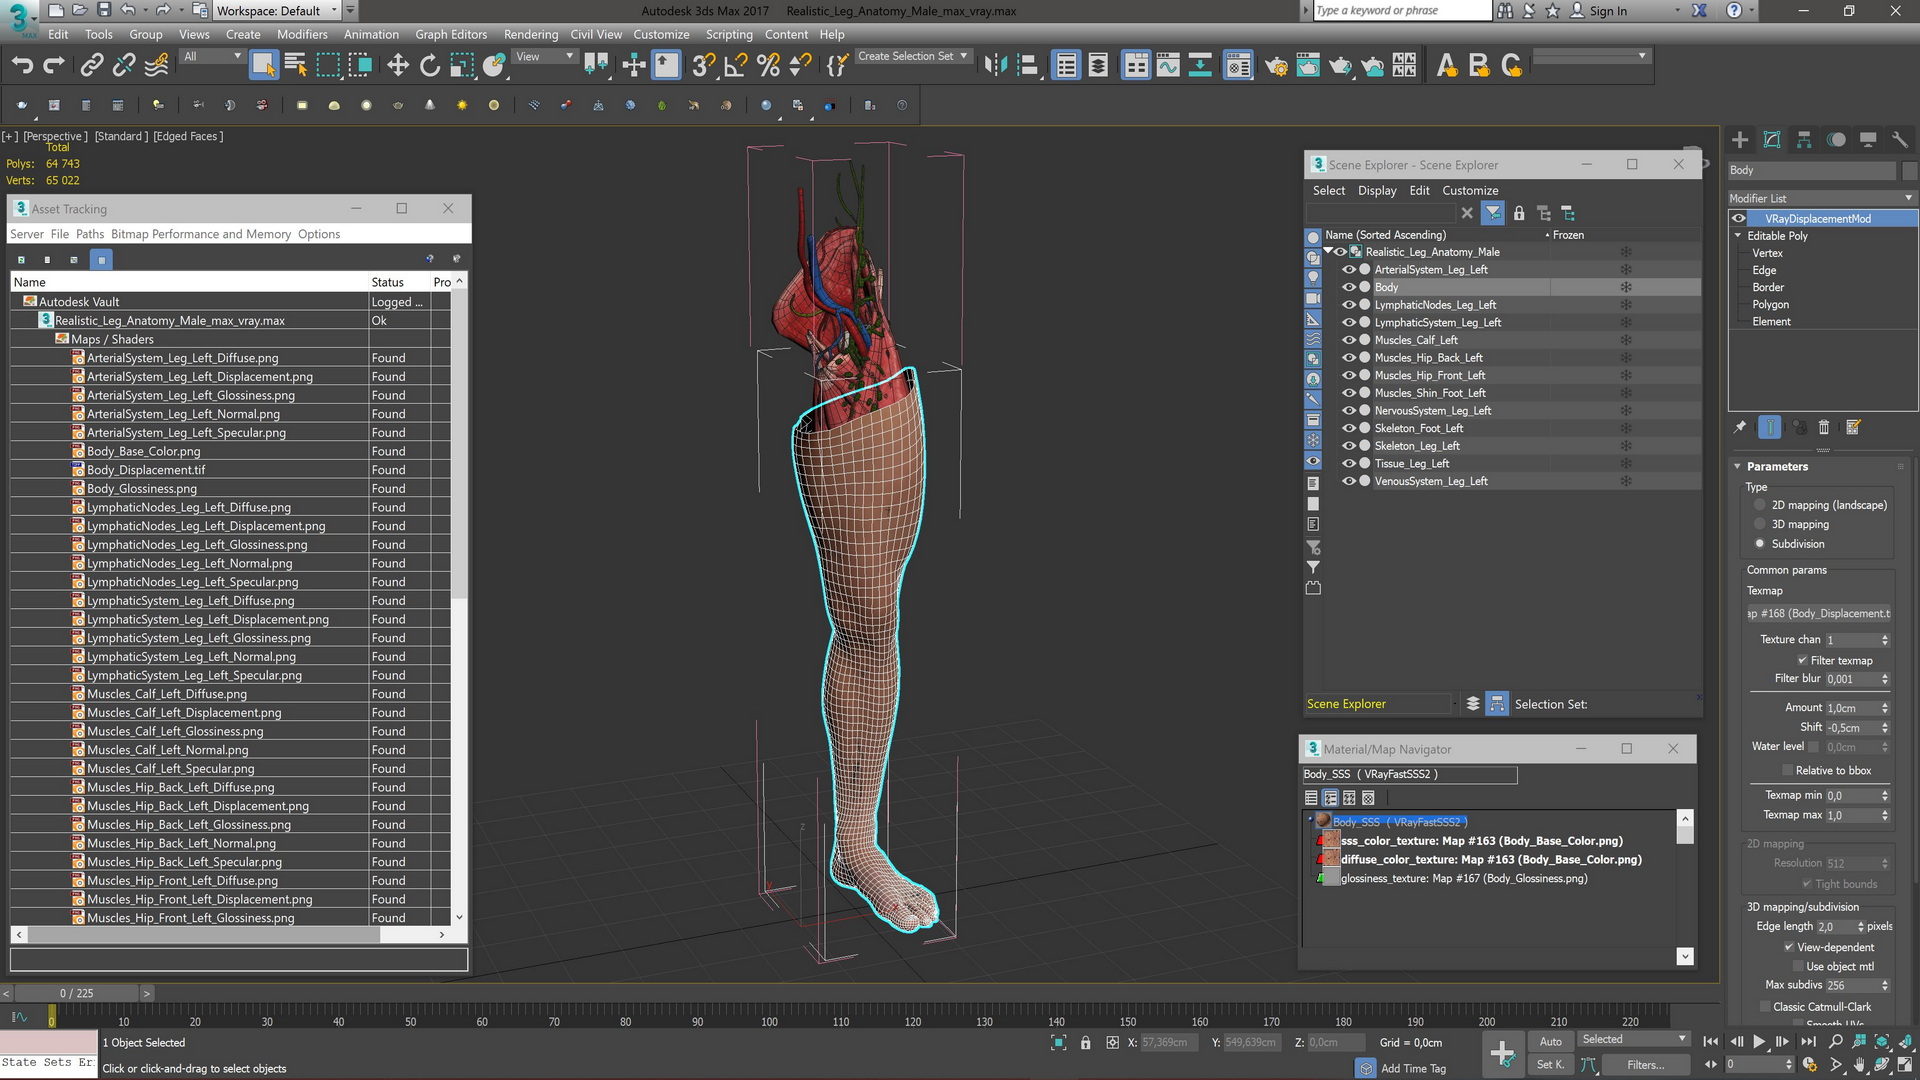Screen dimensions: 1920x1080
Task: Pin the modifier stack icon
Action: click(x=1740, y=428)
